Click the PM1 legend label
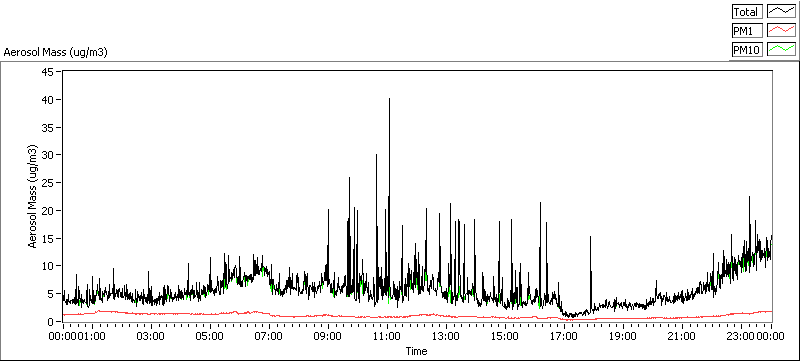Screen dimensions: 800x361 click(x=747, y=31)
